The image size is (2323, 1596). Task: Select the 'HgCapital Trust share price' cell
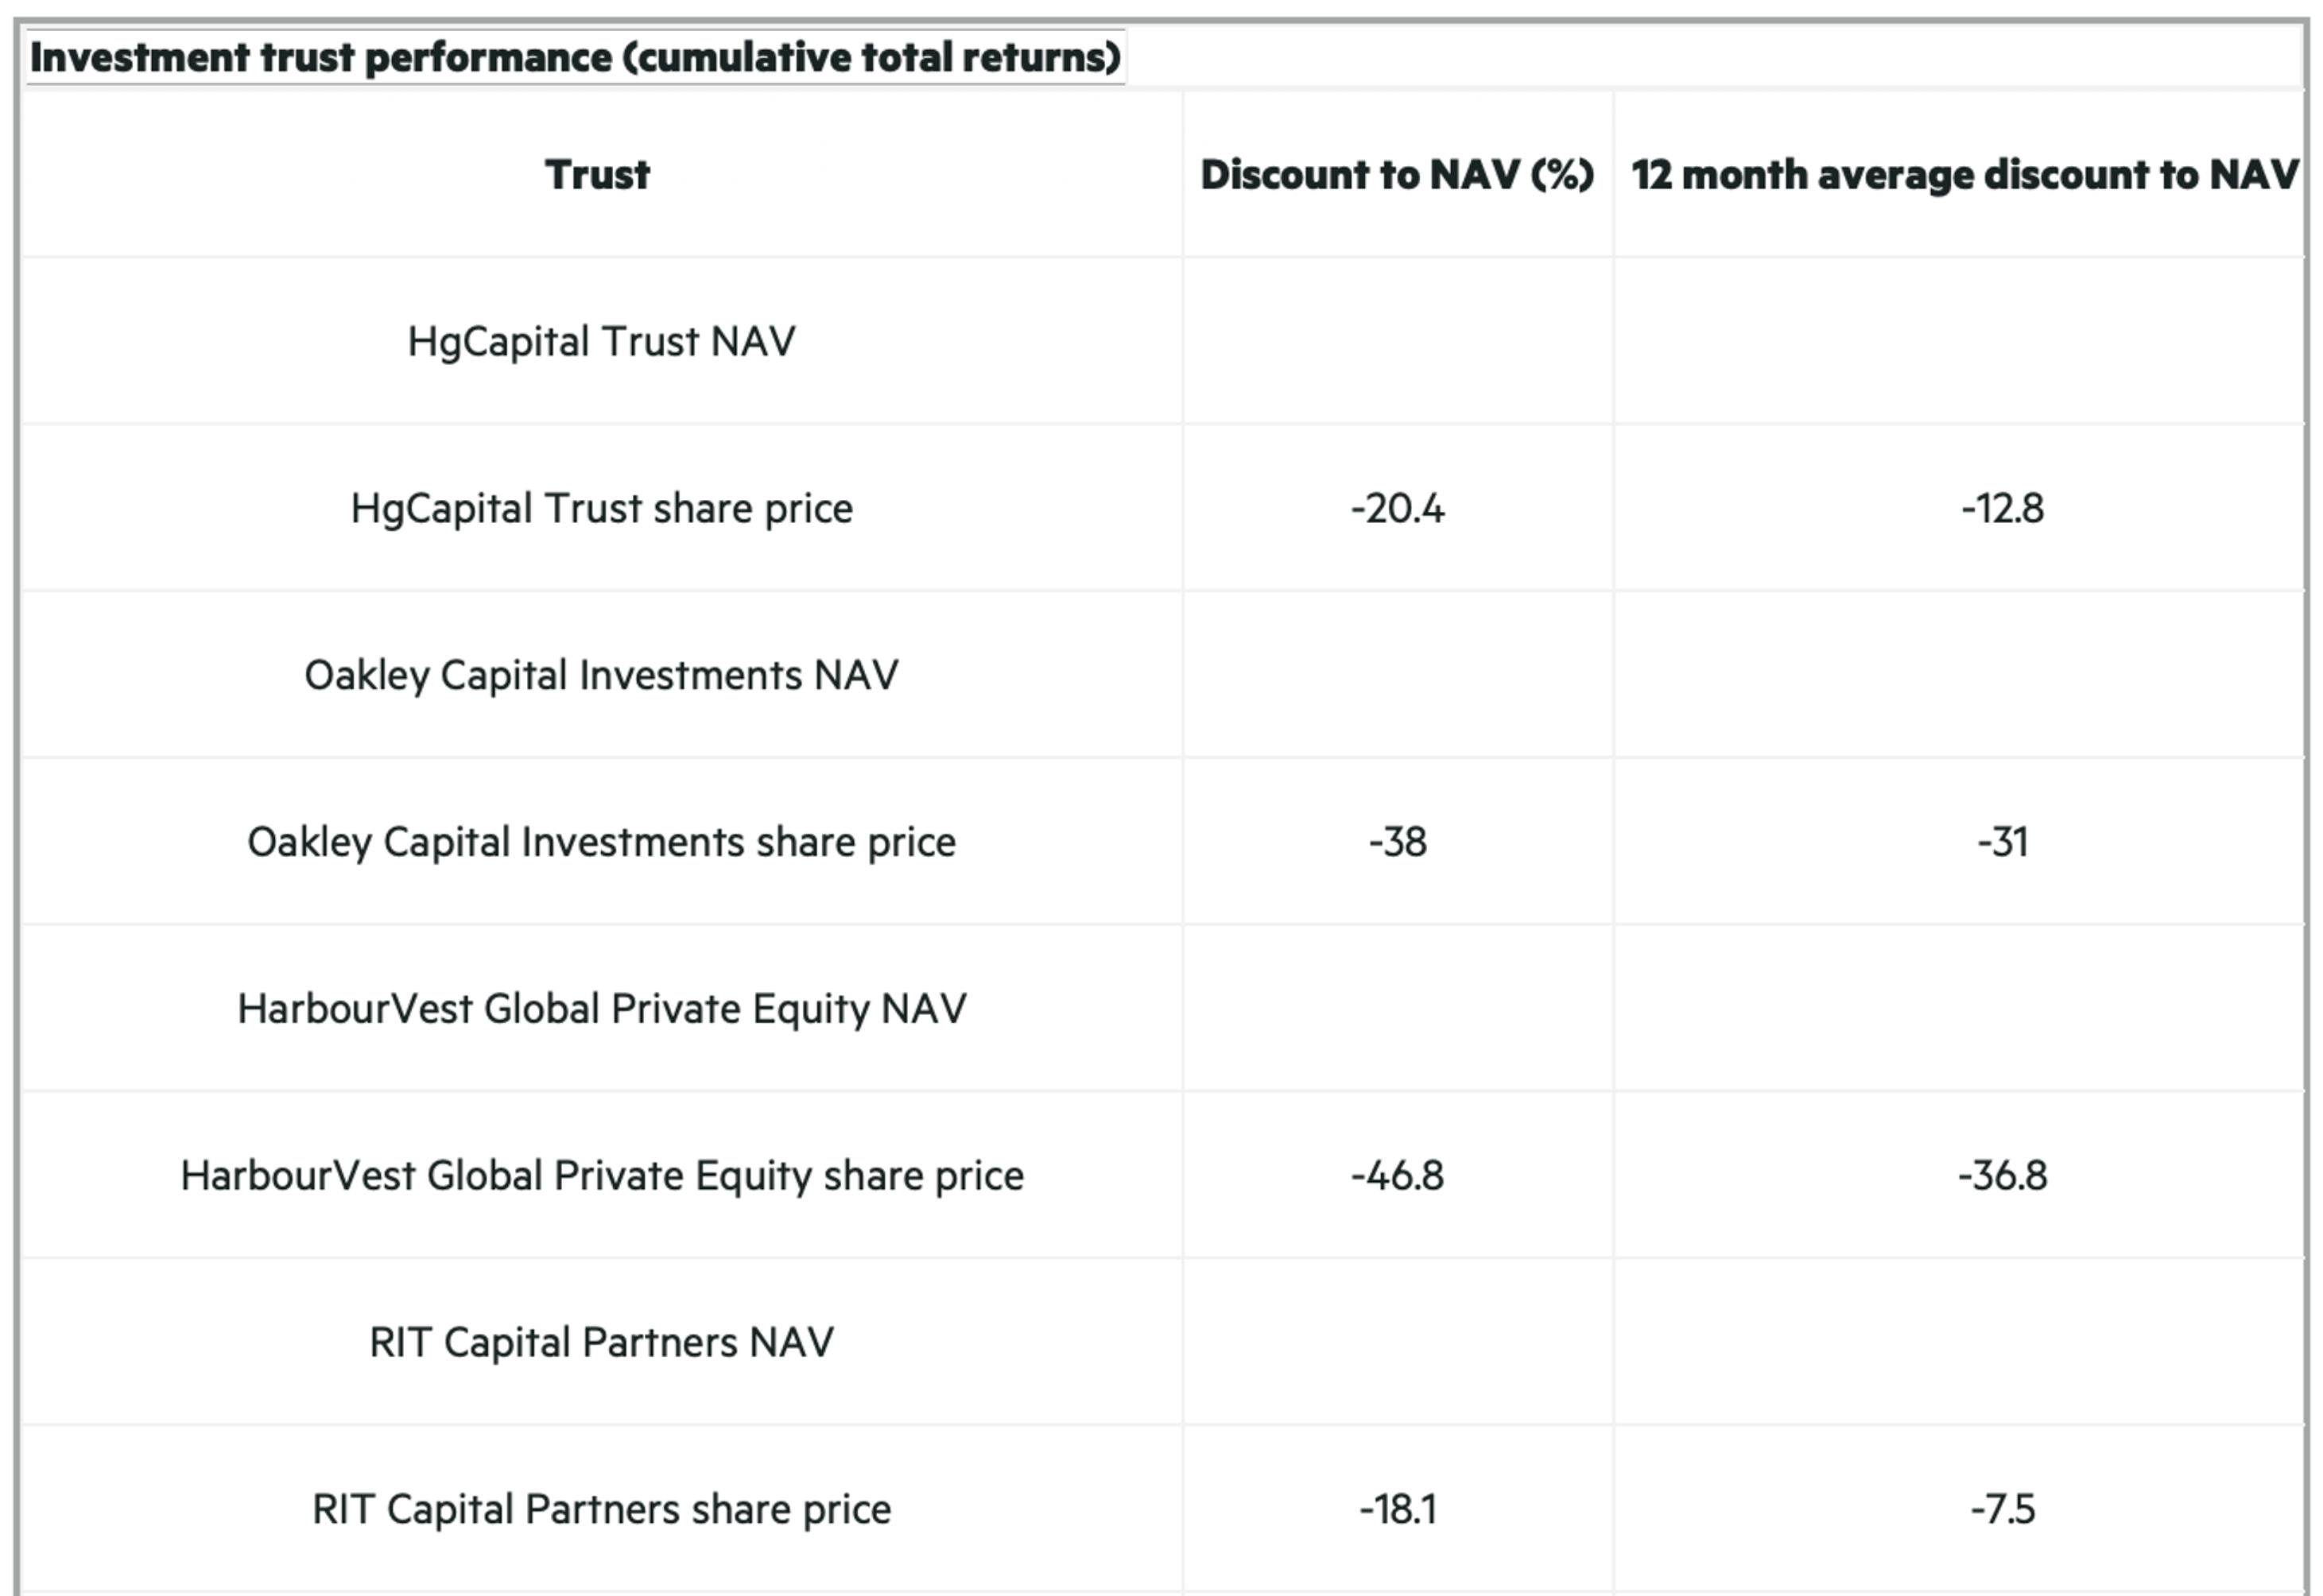(x=601, y=509)
